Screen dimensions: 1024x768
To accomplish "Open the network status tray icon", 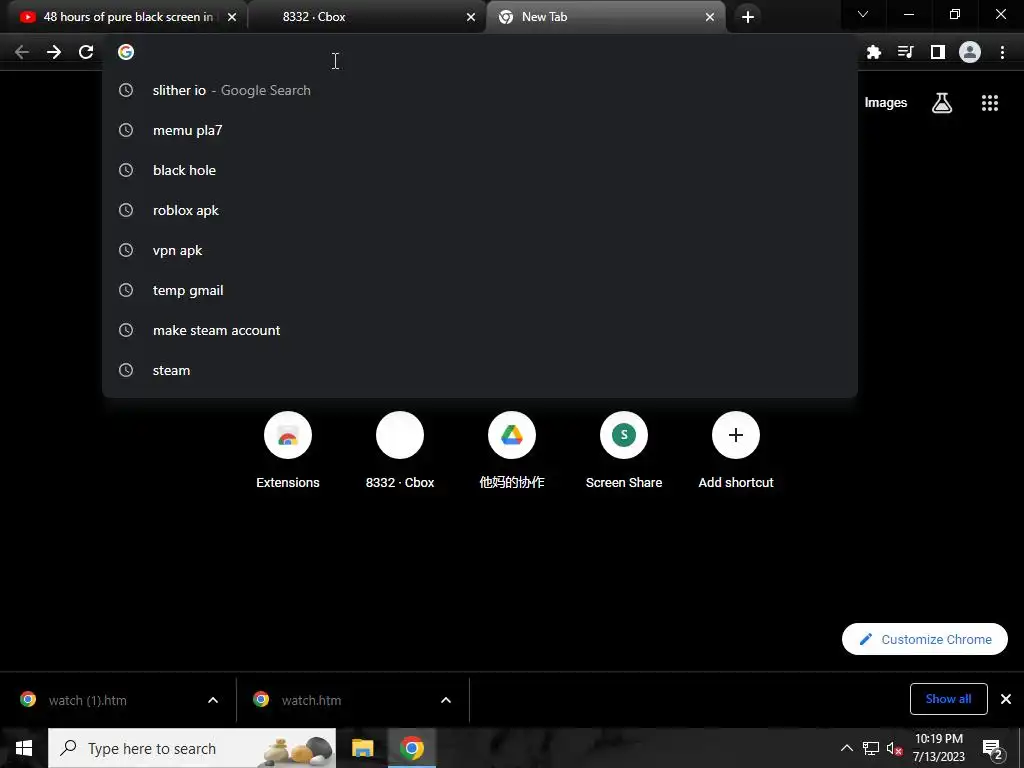I will click(871, 748).
